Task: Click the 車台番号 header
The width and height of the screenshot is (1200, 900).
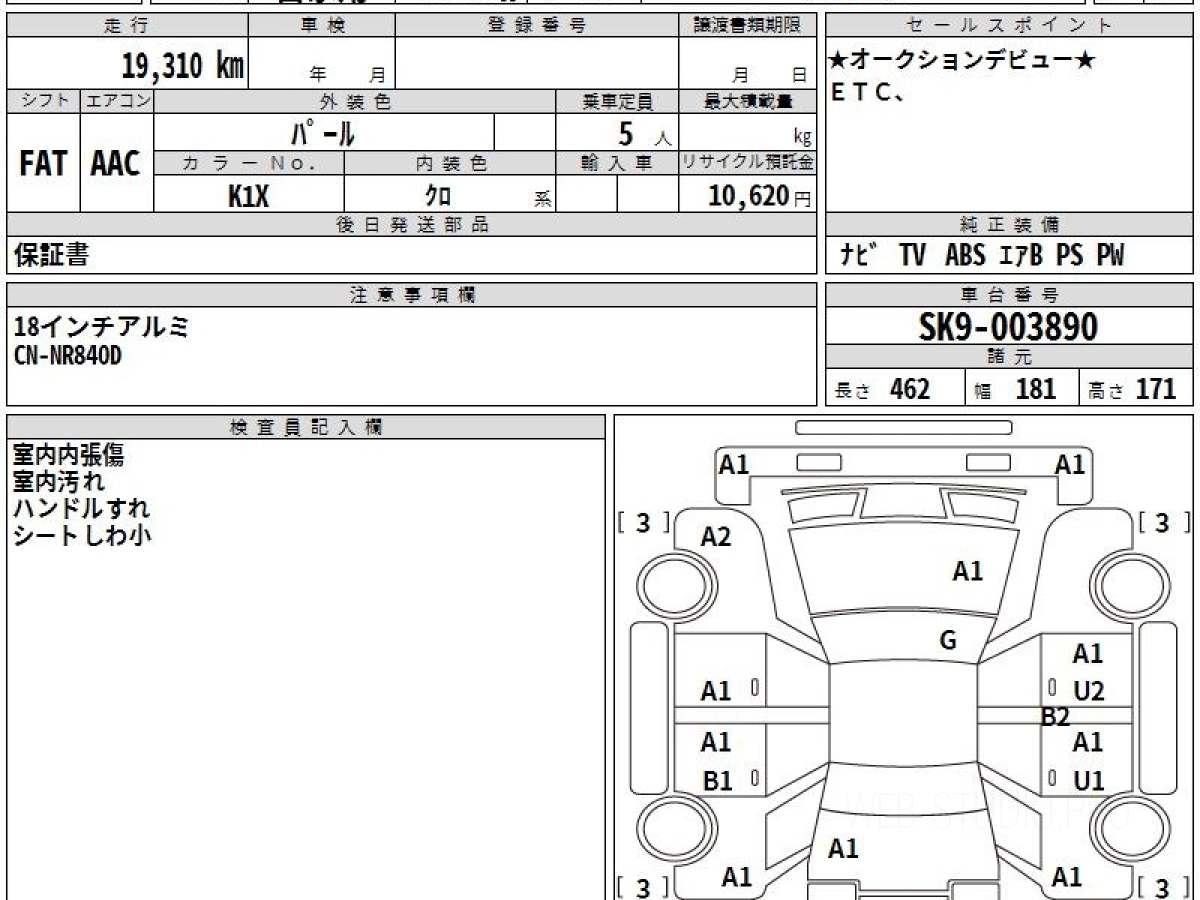Action: pyautogui.click(x=1009, y=295)
